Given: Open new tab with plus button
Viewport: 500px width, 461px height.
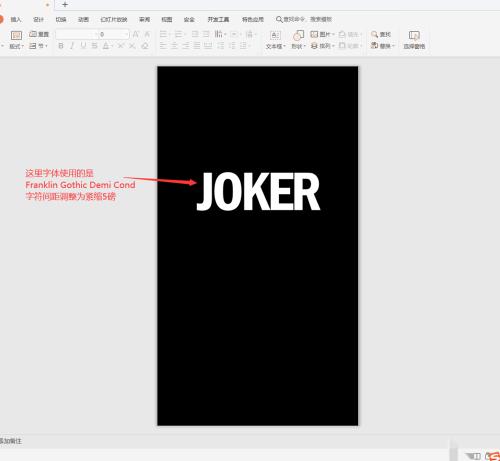Looking at the screenshot, I should coord(65,4).
